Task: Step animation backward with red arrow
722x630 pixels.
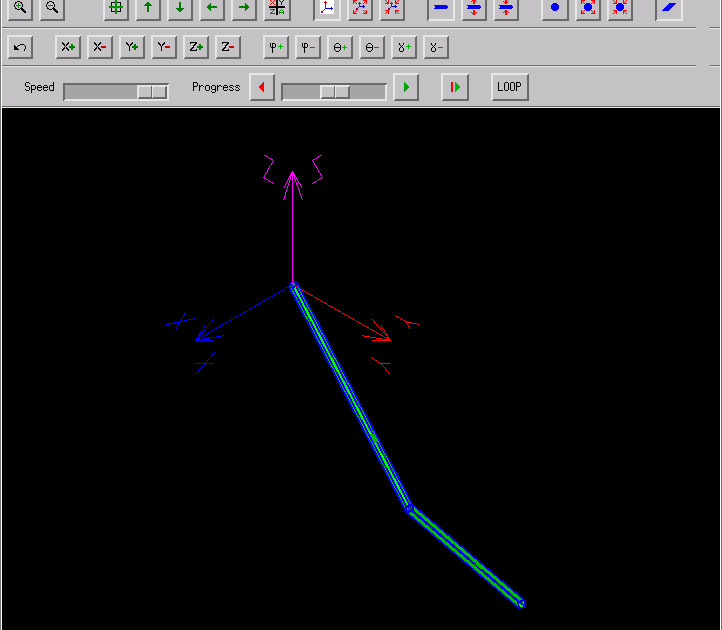Action: click(262, 87)
